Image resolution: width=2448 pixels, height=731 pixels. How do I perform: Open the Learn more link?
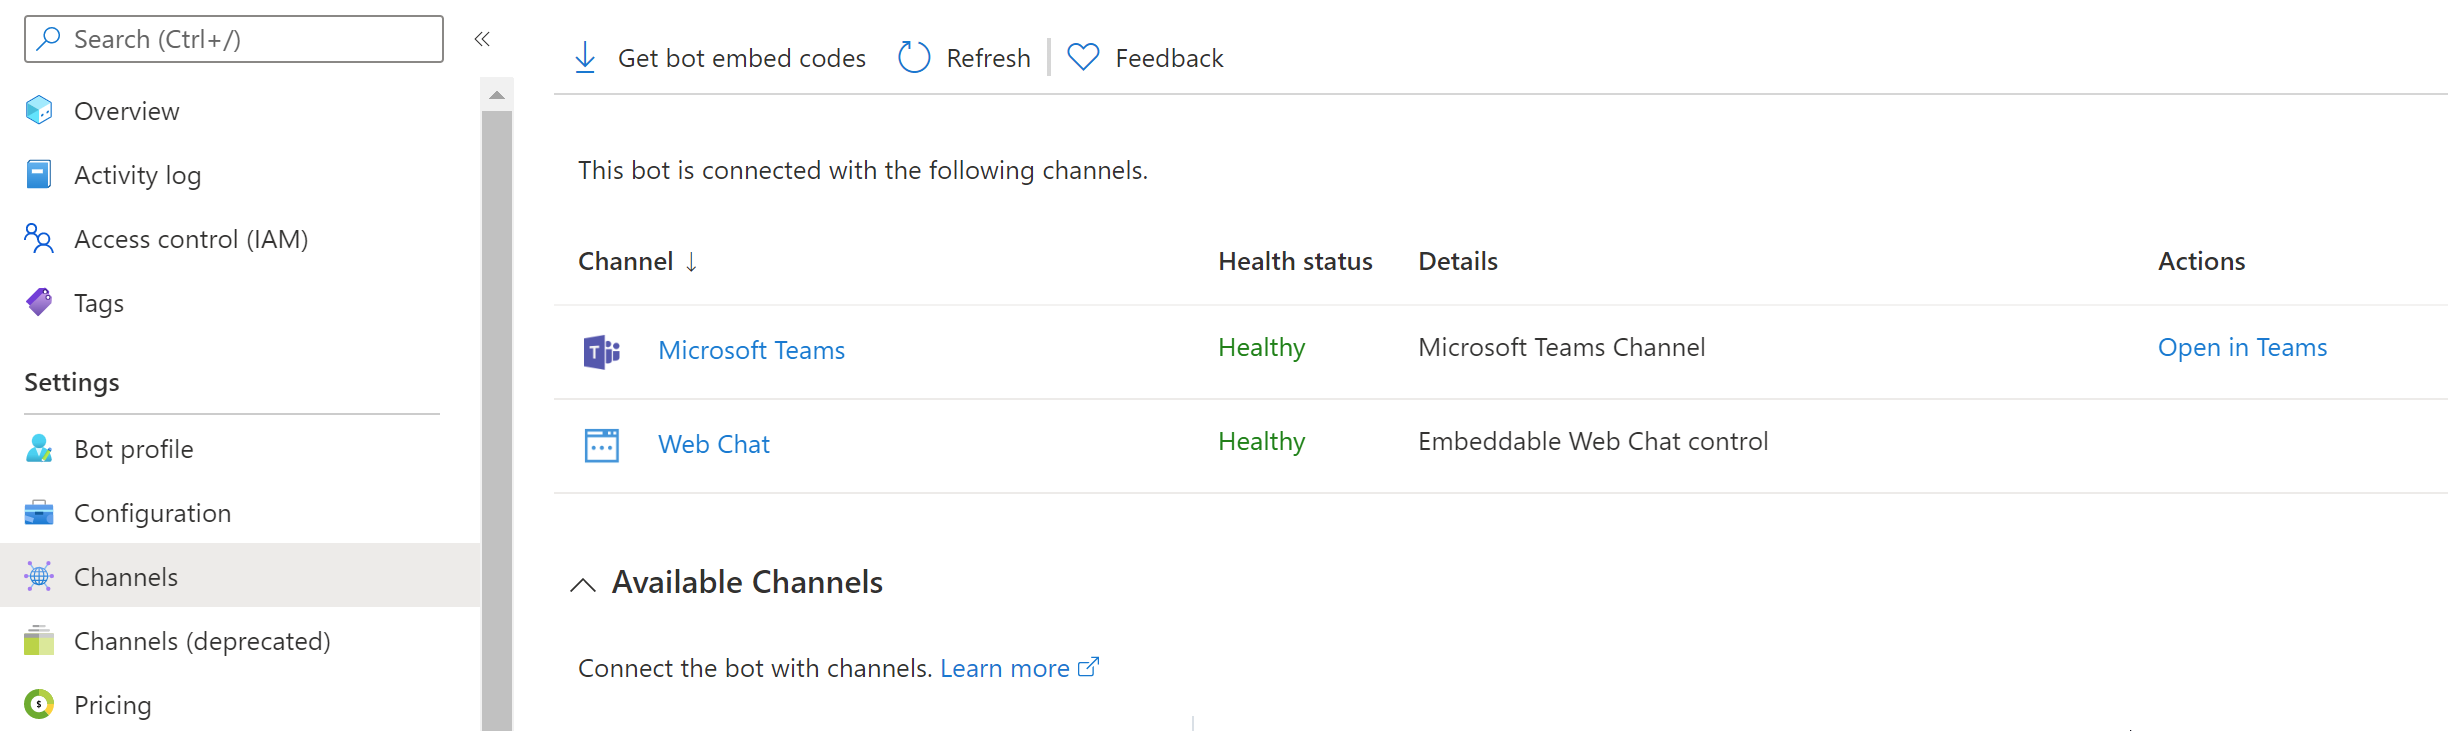(1004, 668)
